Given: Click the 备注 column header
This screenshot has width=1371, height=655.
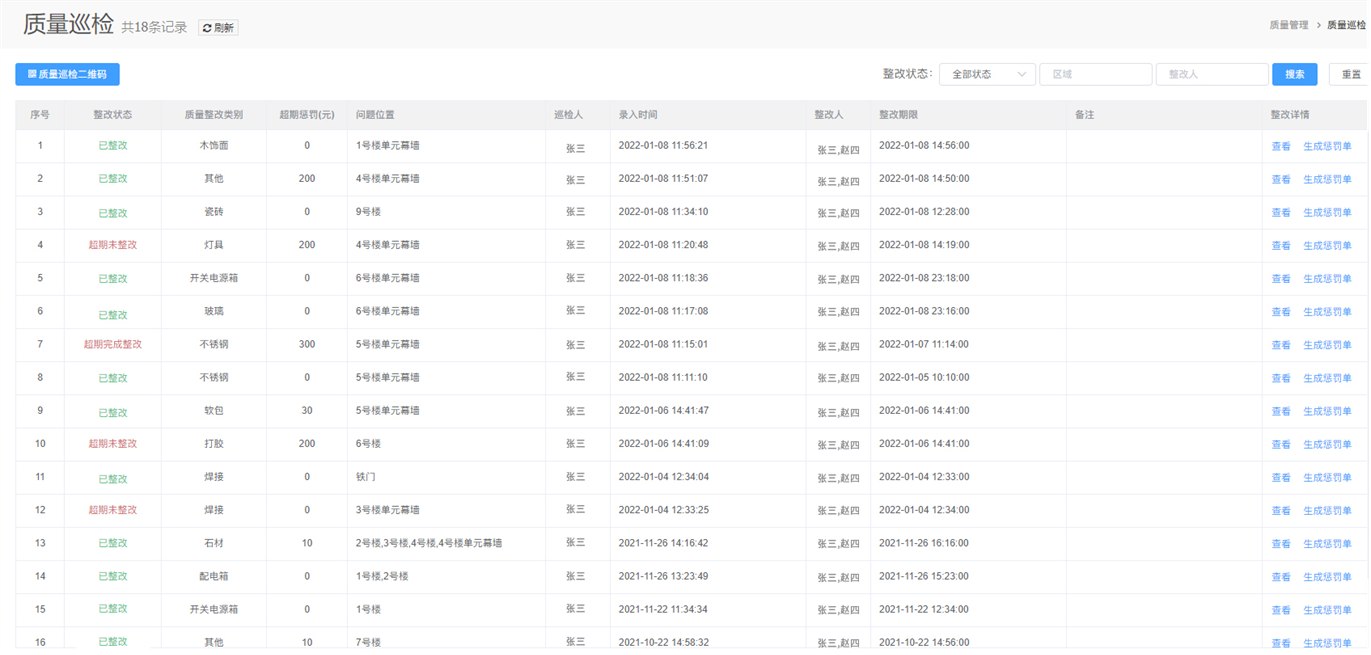Looking at the screenshot, I should [1084, 115].
